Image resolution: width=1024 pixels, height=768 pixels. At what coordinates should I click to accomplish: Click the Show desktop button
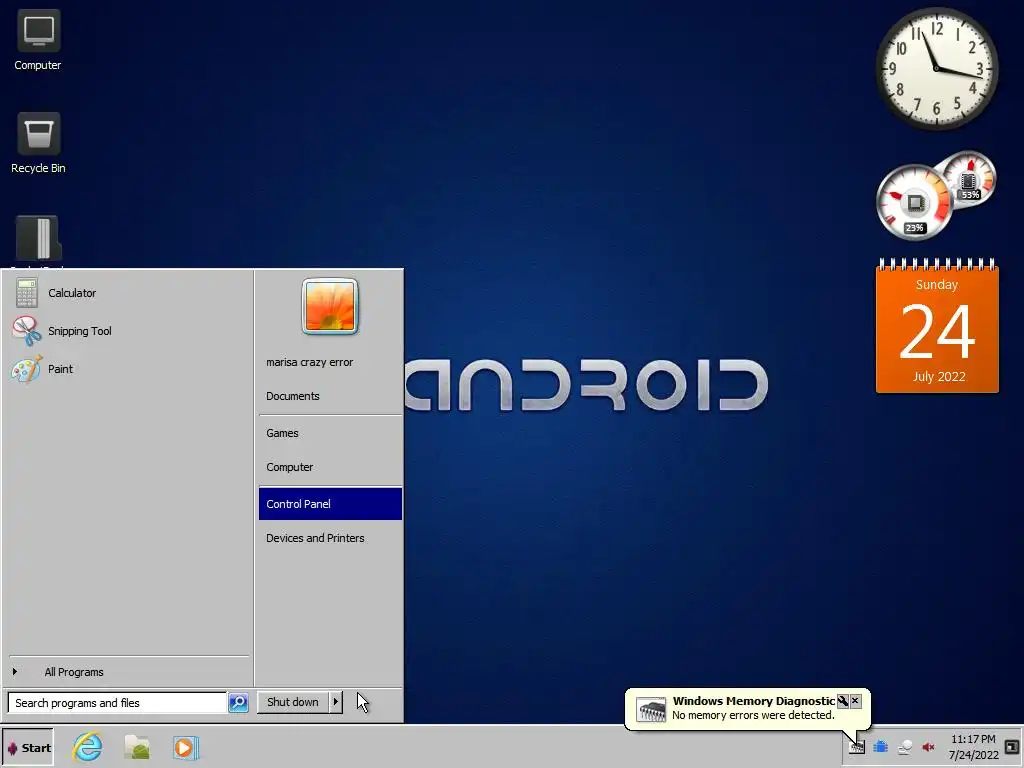coord(1012,747)
